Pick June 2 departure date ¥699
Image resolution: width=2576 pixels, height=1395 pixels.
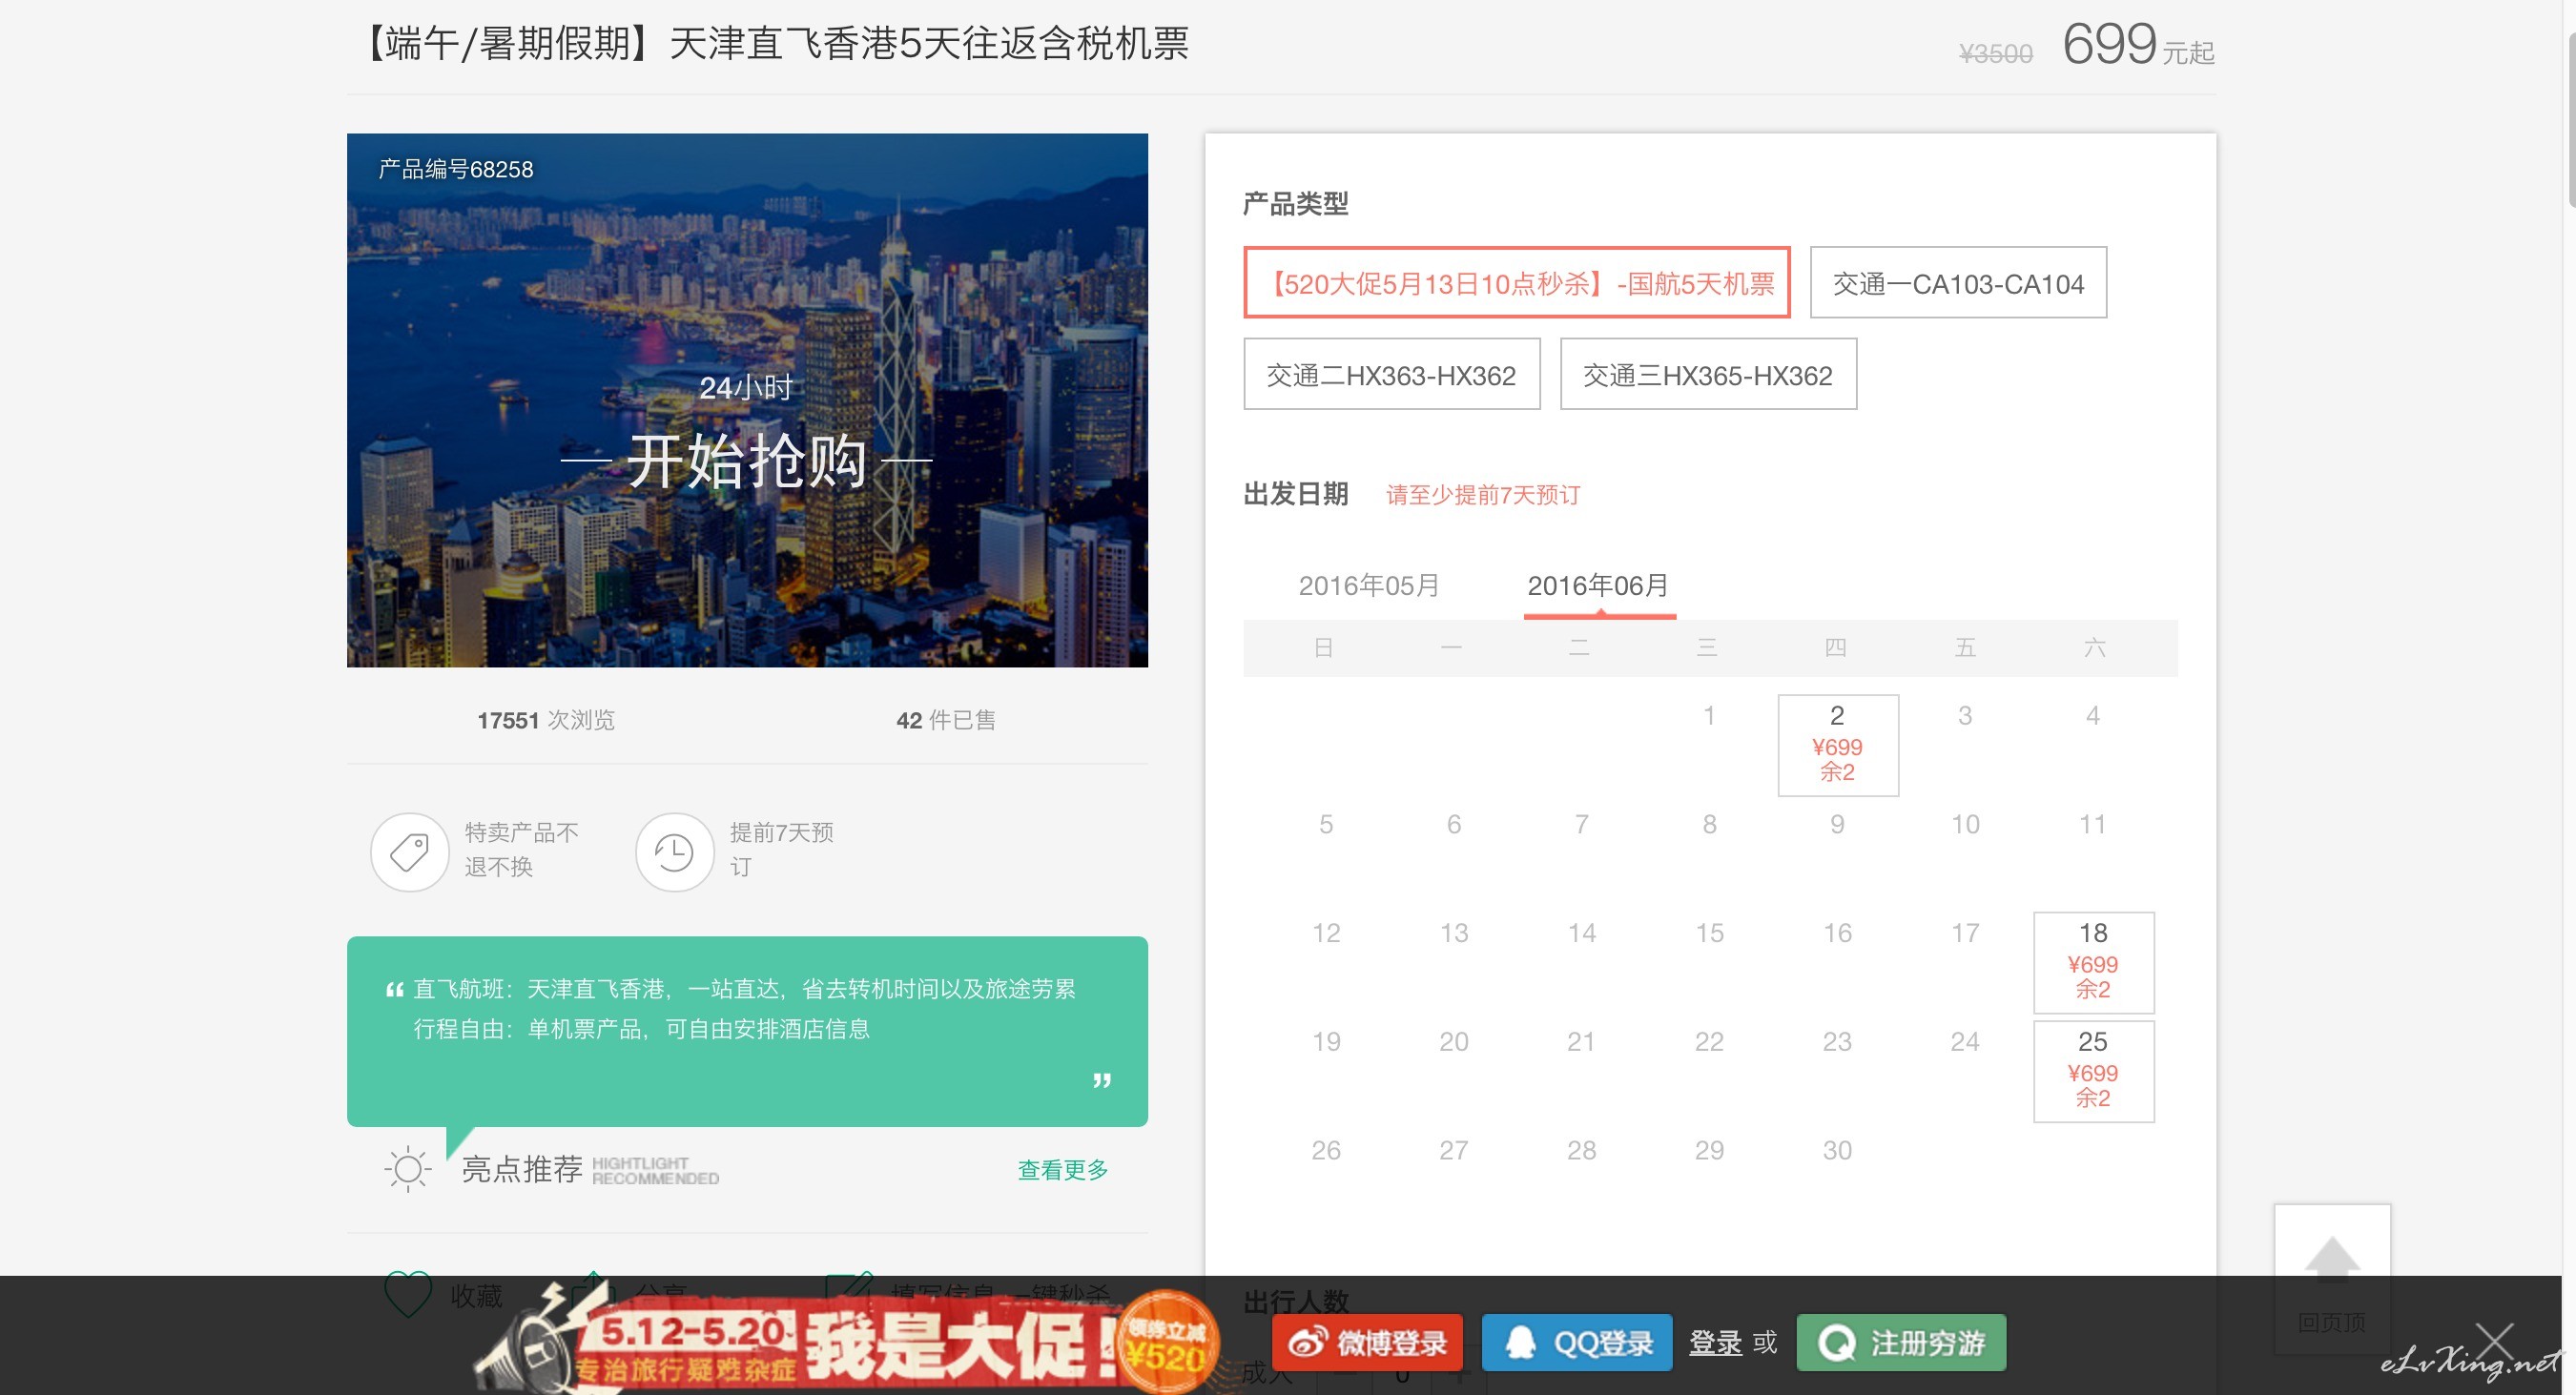pos(1838,745)
